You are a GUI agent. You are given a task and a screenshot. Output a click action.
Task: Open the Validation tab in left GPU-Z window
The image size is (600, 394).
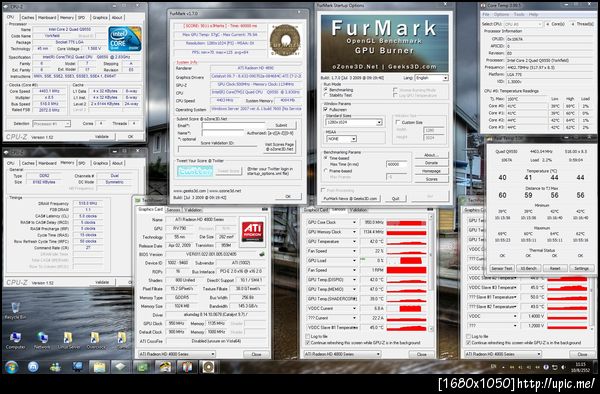click(193, 210)
